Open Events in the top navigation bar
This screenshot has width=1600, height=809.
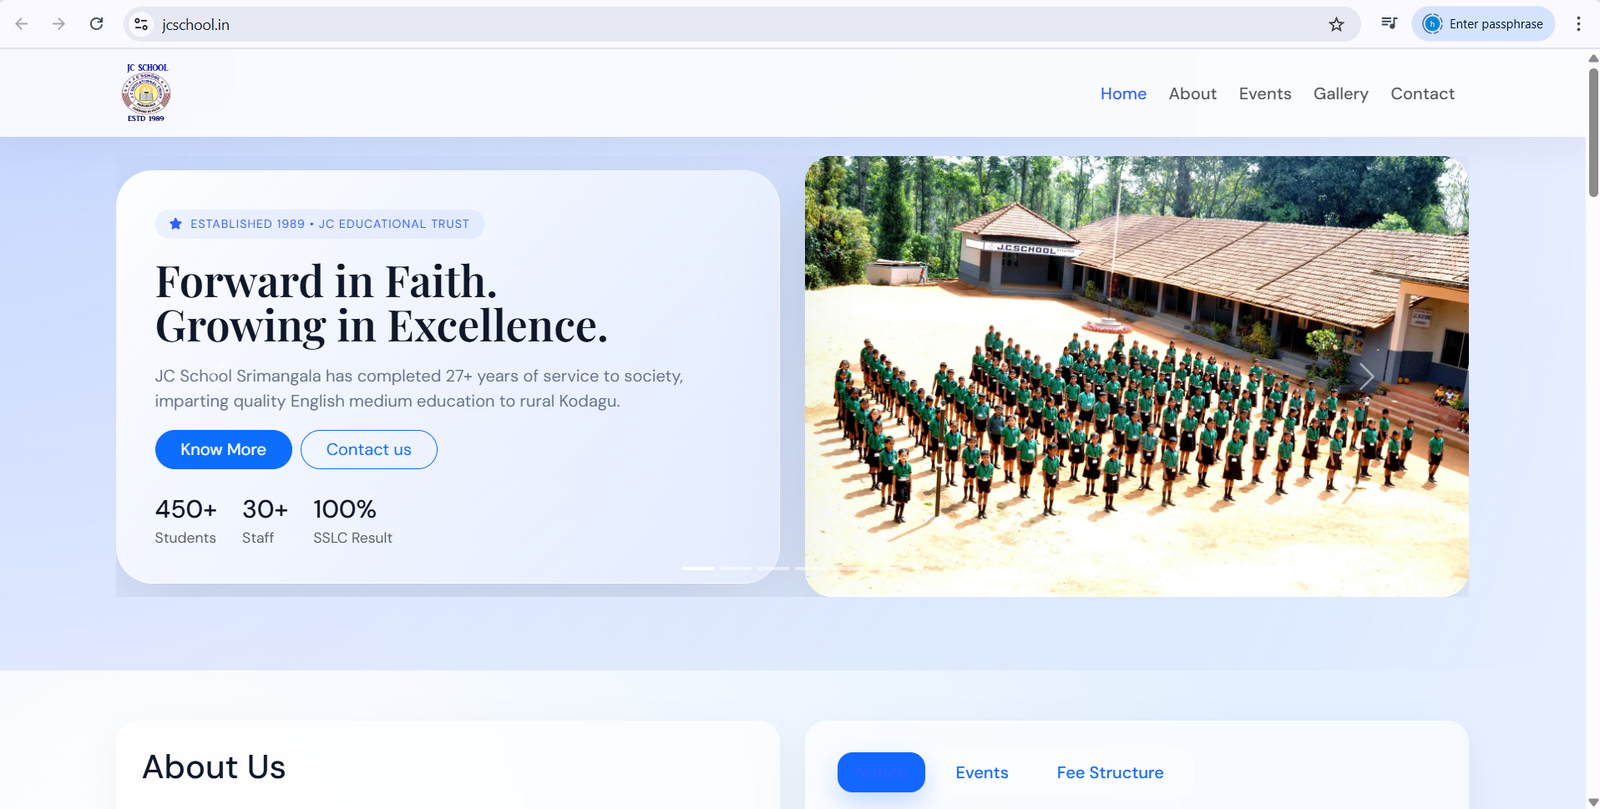pyautogui.click(x=1264, y=94)
